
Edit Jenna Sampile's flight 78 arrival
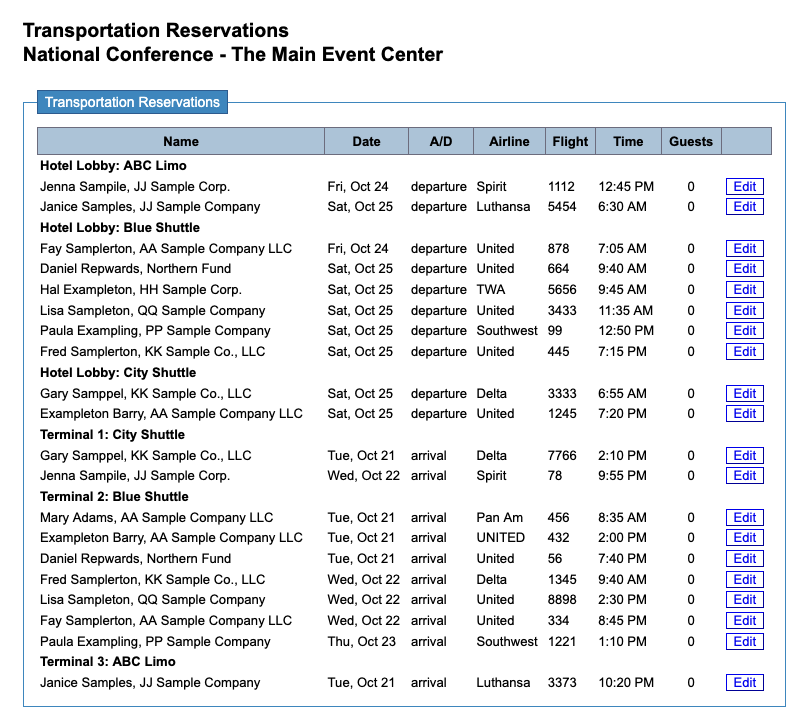coord(744,476)
